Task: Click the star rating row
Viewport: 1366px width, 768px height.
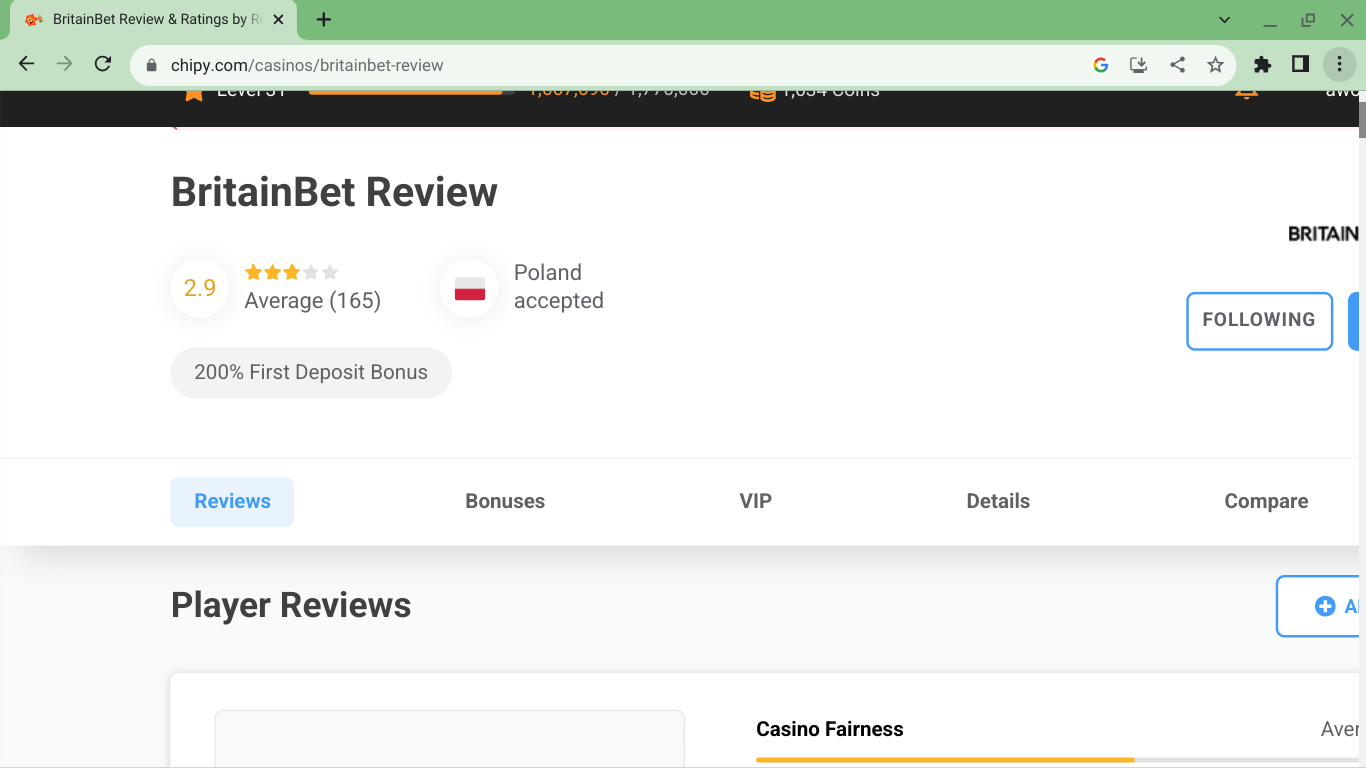Action: point(291,272)
